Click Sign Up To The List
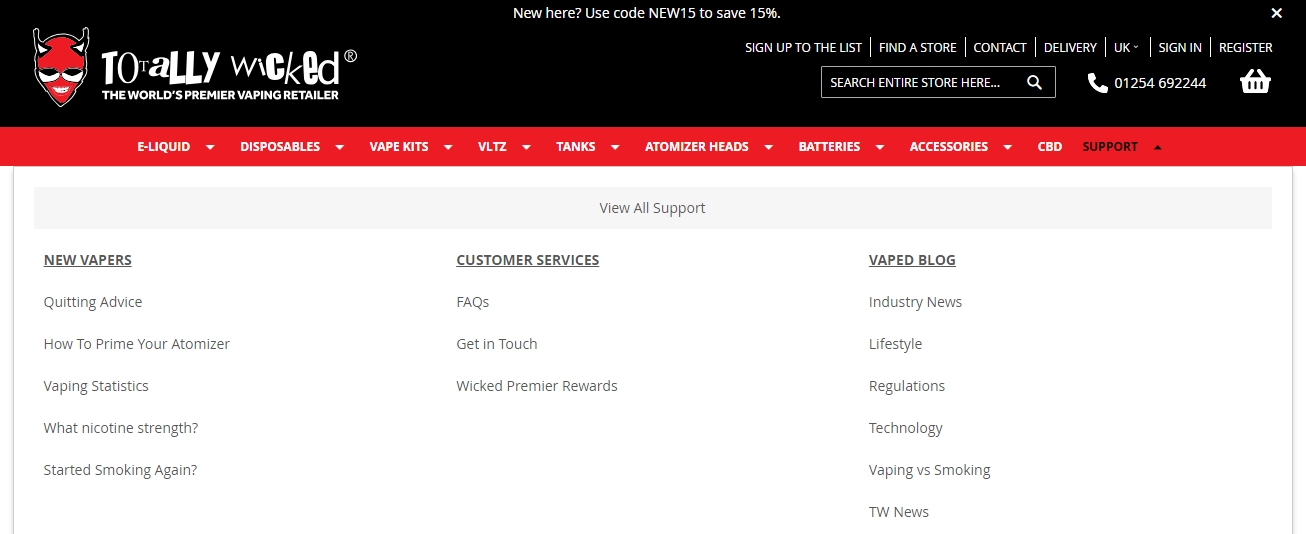 click(x=803, y=47)
